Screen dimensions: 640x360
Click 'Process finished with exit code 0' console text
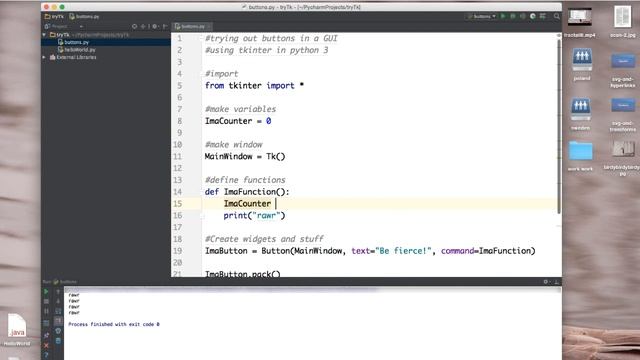(x=114, y=324)
